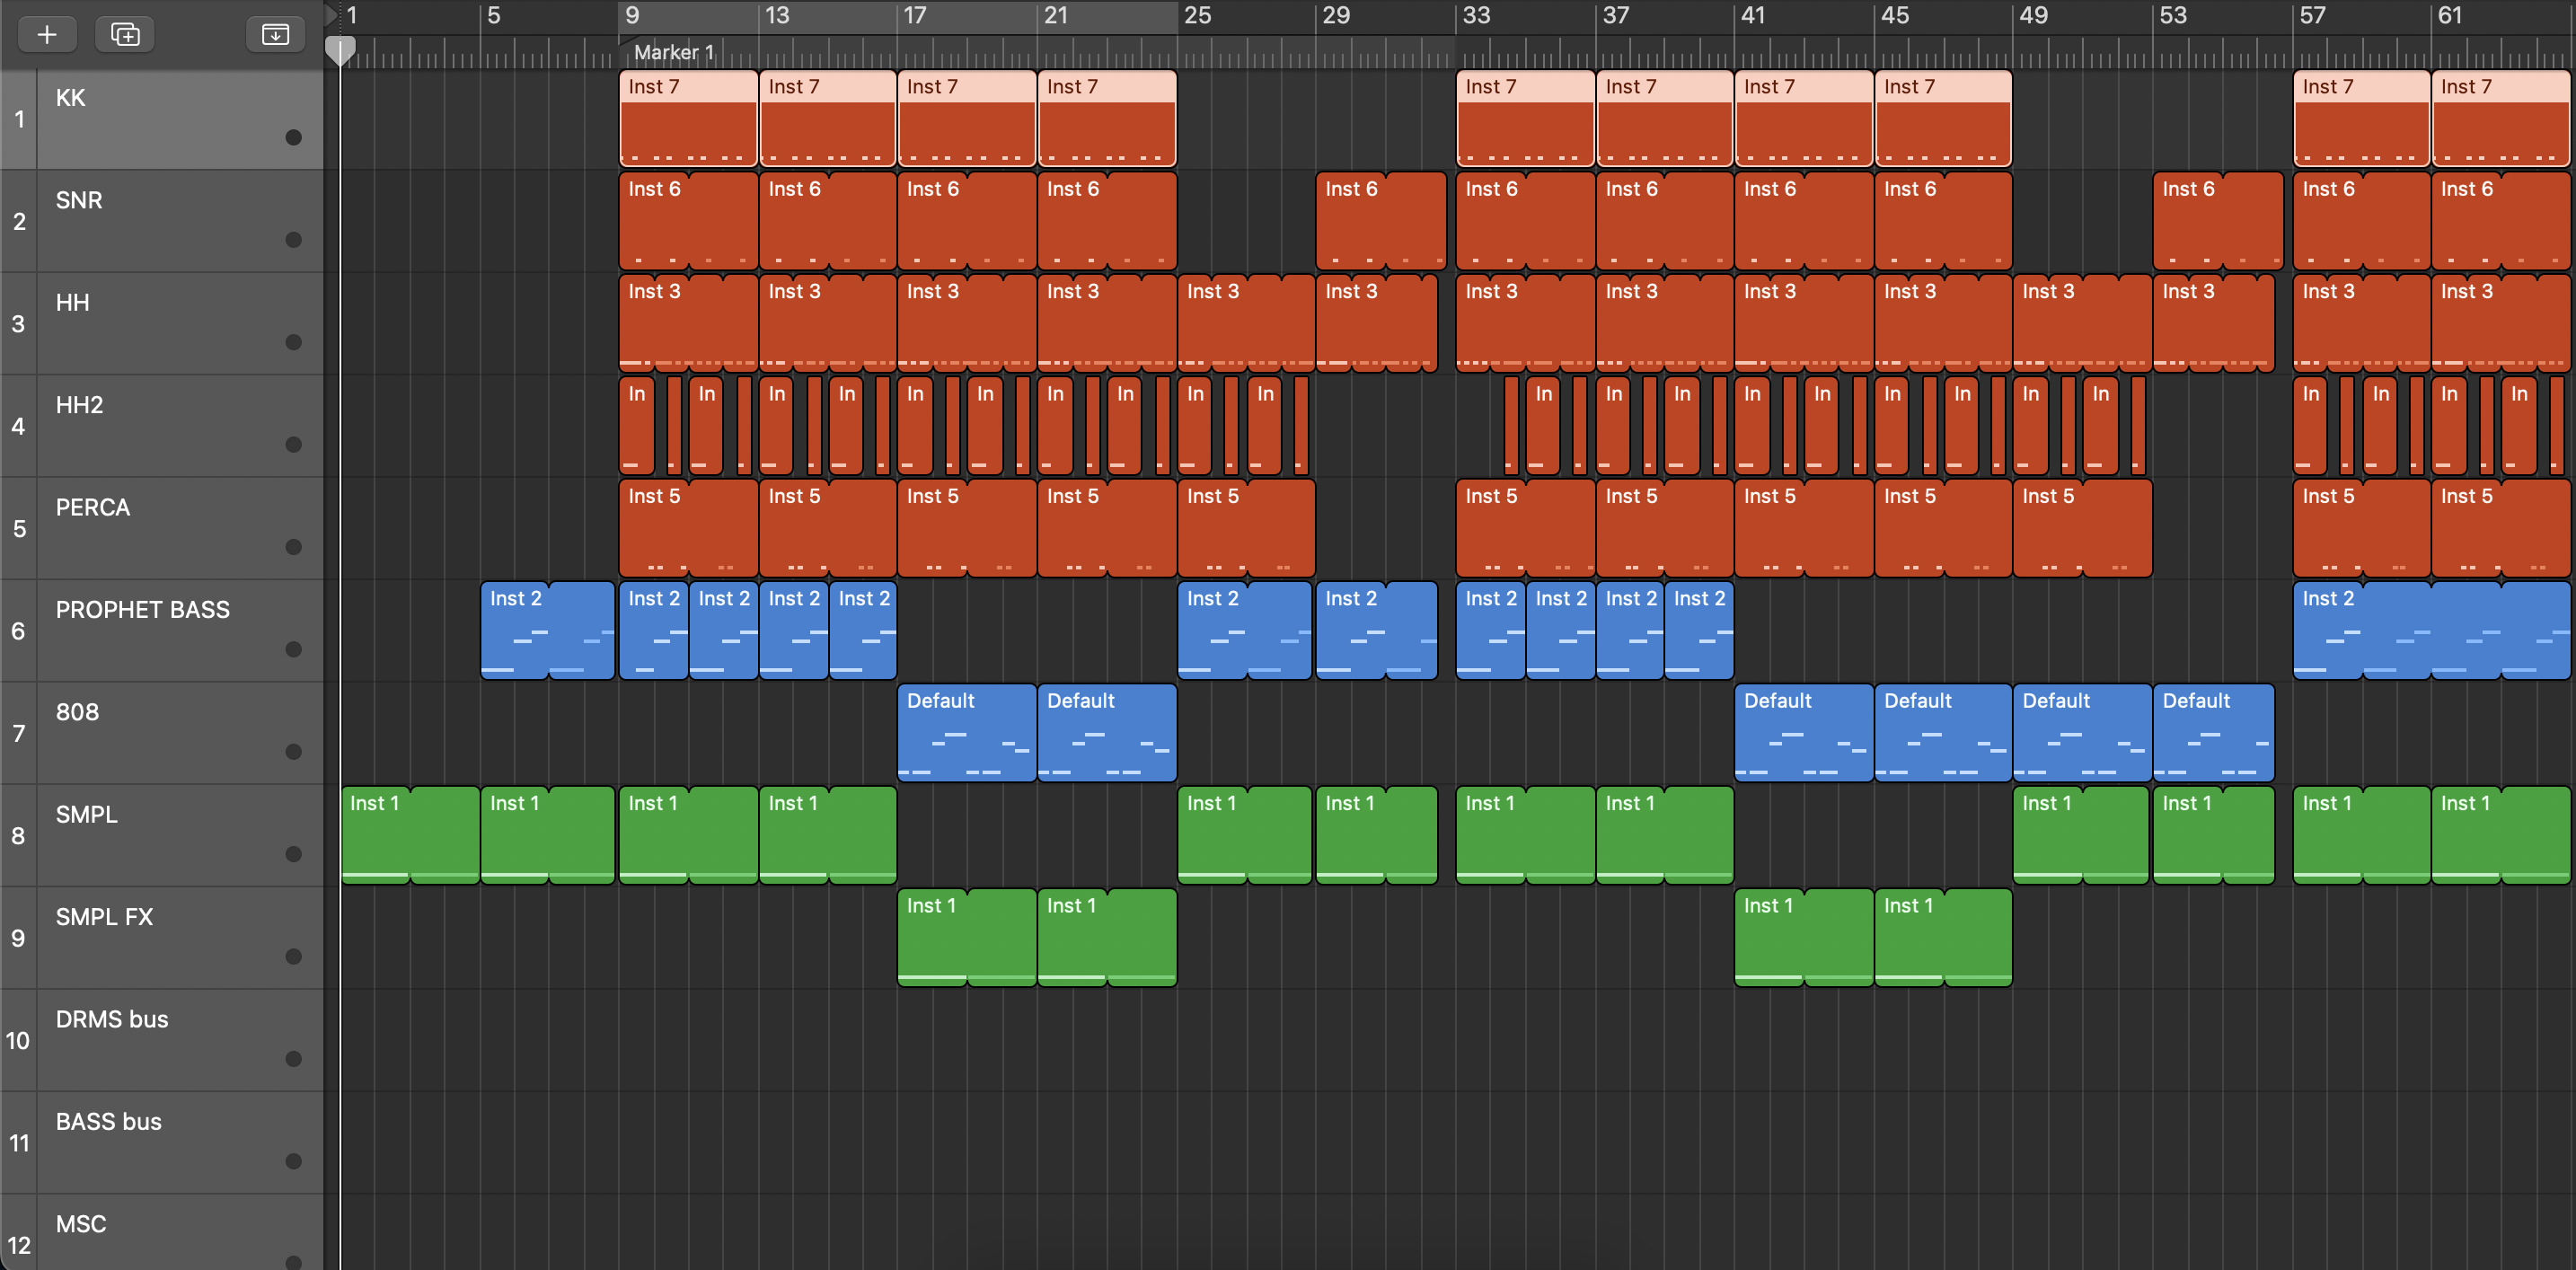Image resolution: width=2576 pixels, height=1270 pixels.
Task: Toggle the dot indicator on KK track
Action: [293, 137]
